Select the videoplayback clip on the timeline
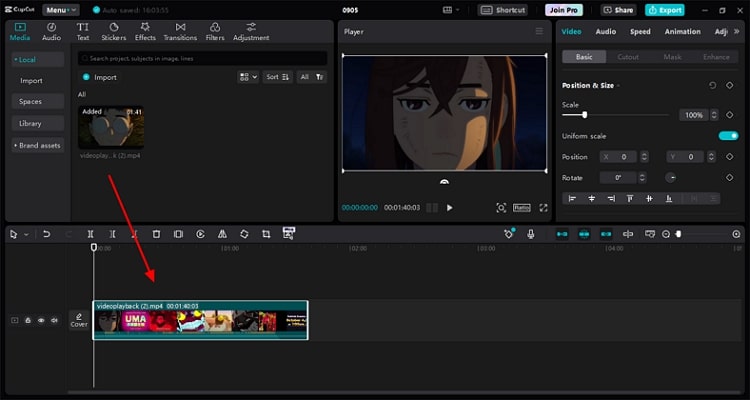This screenshot has height=400, width=750. coord(200,321)
